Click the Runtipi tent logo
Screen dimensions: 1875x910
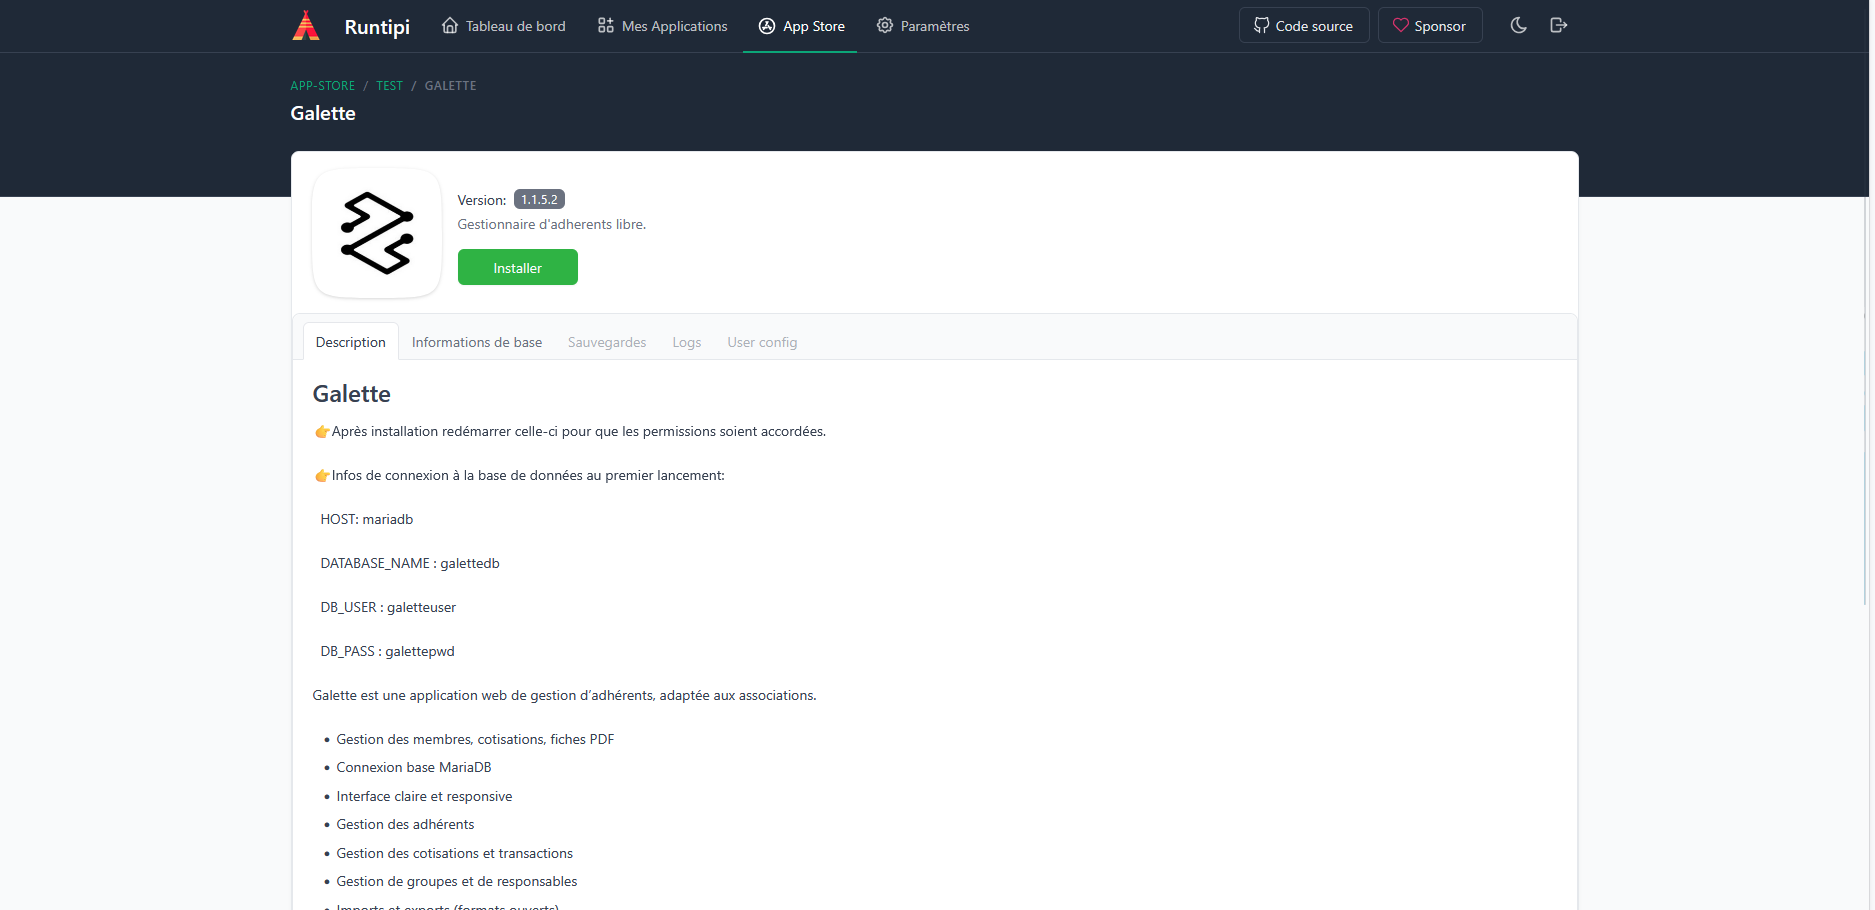[x=306, y=25]
